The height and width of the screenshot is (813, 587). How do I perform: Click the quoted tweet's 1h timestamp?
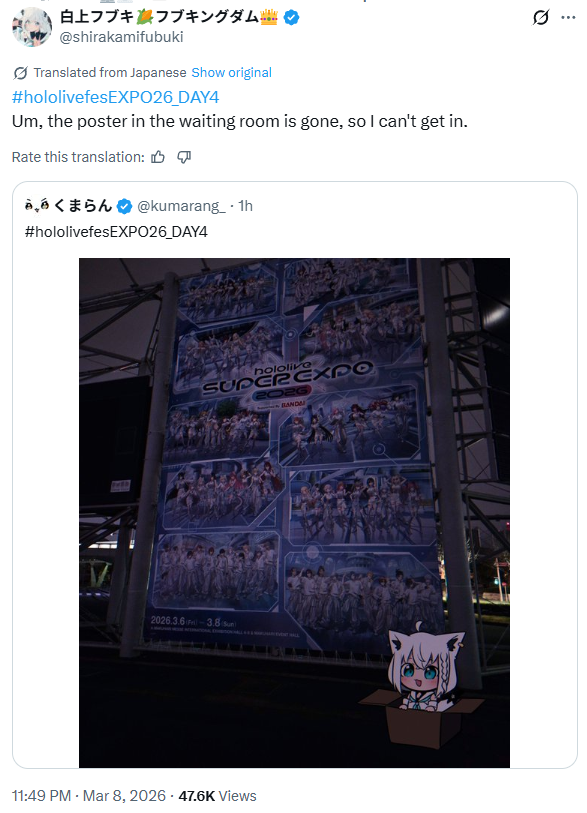pyautogui.click(x=245, y=206)
